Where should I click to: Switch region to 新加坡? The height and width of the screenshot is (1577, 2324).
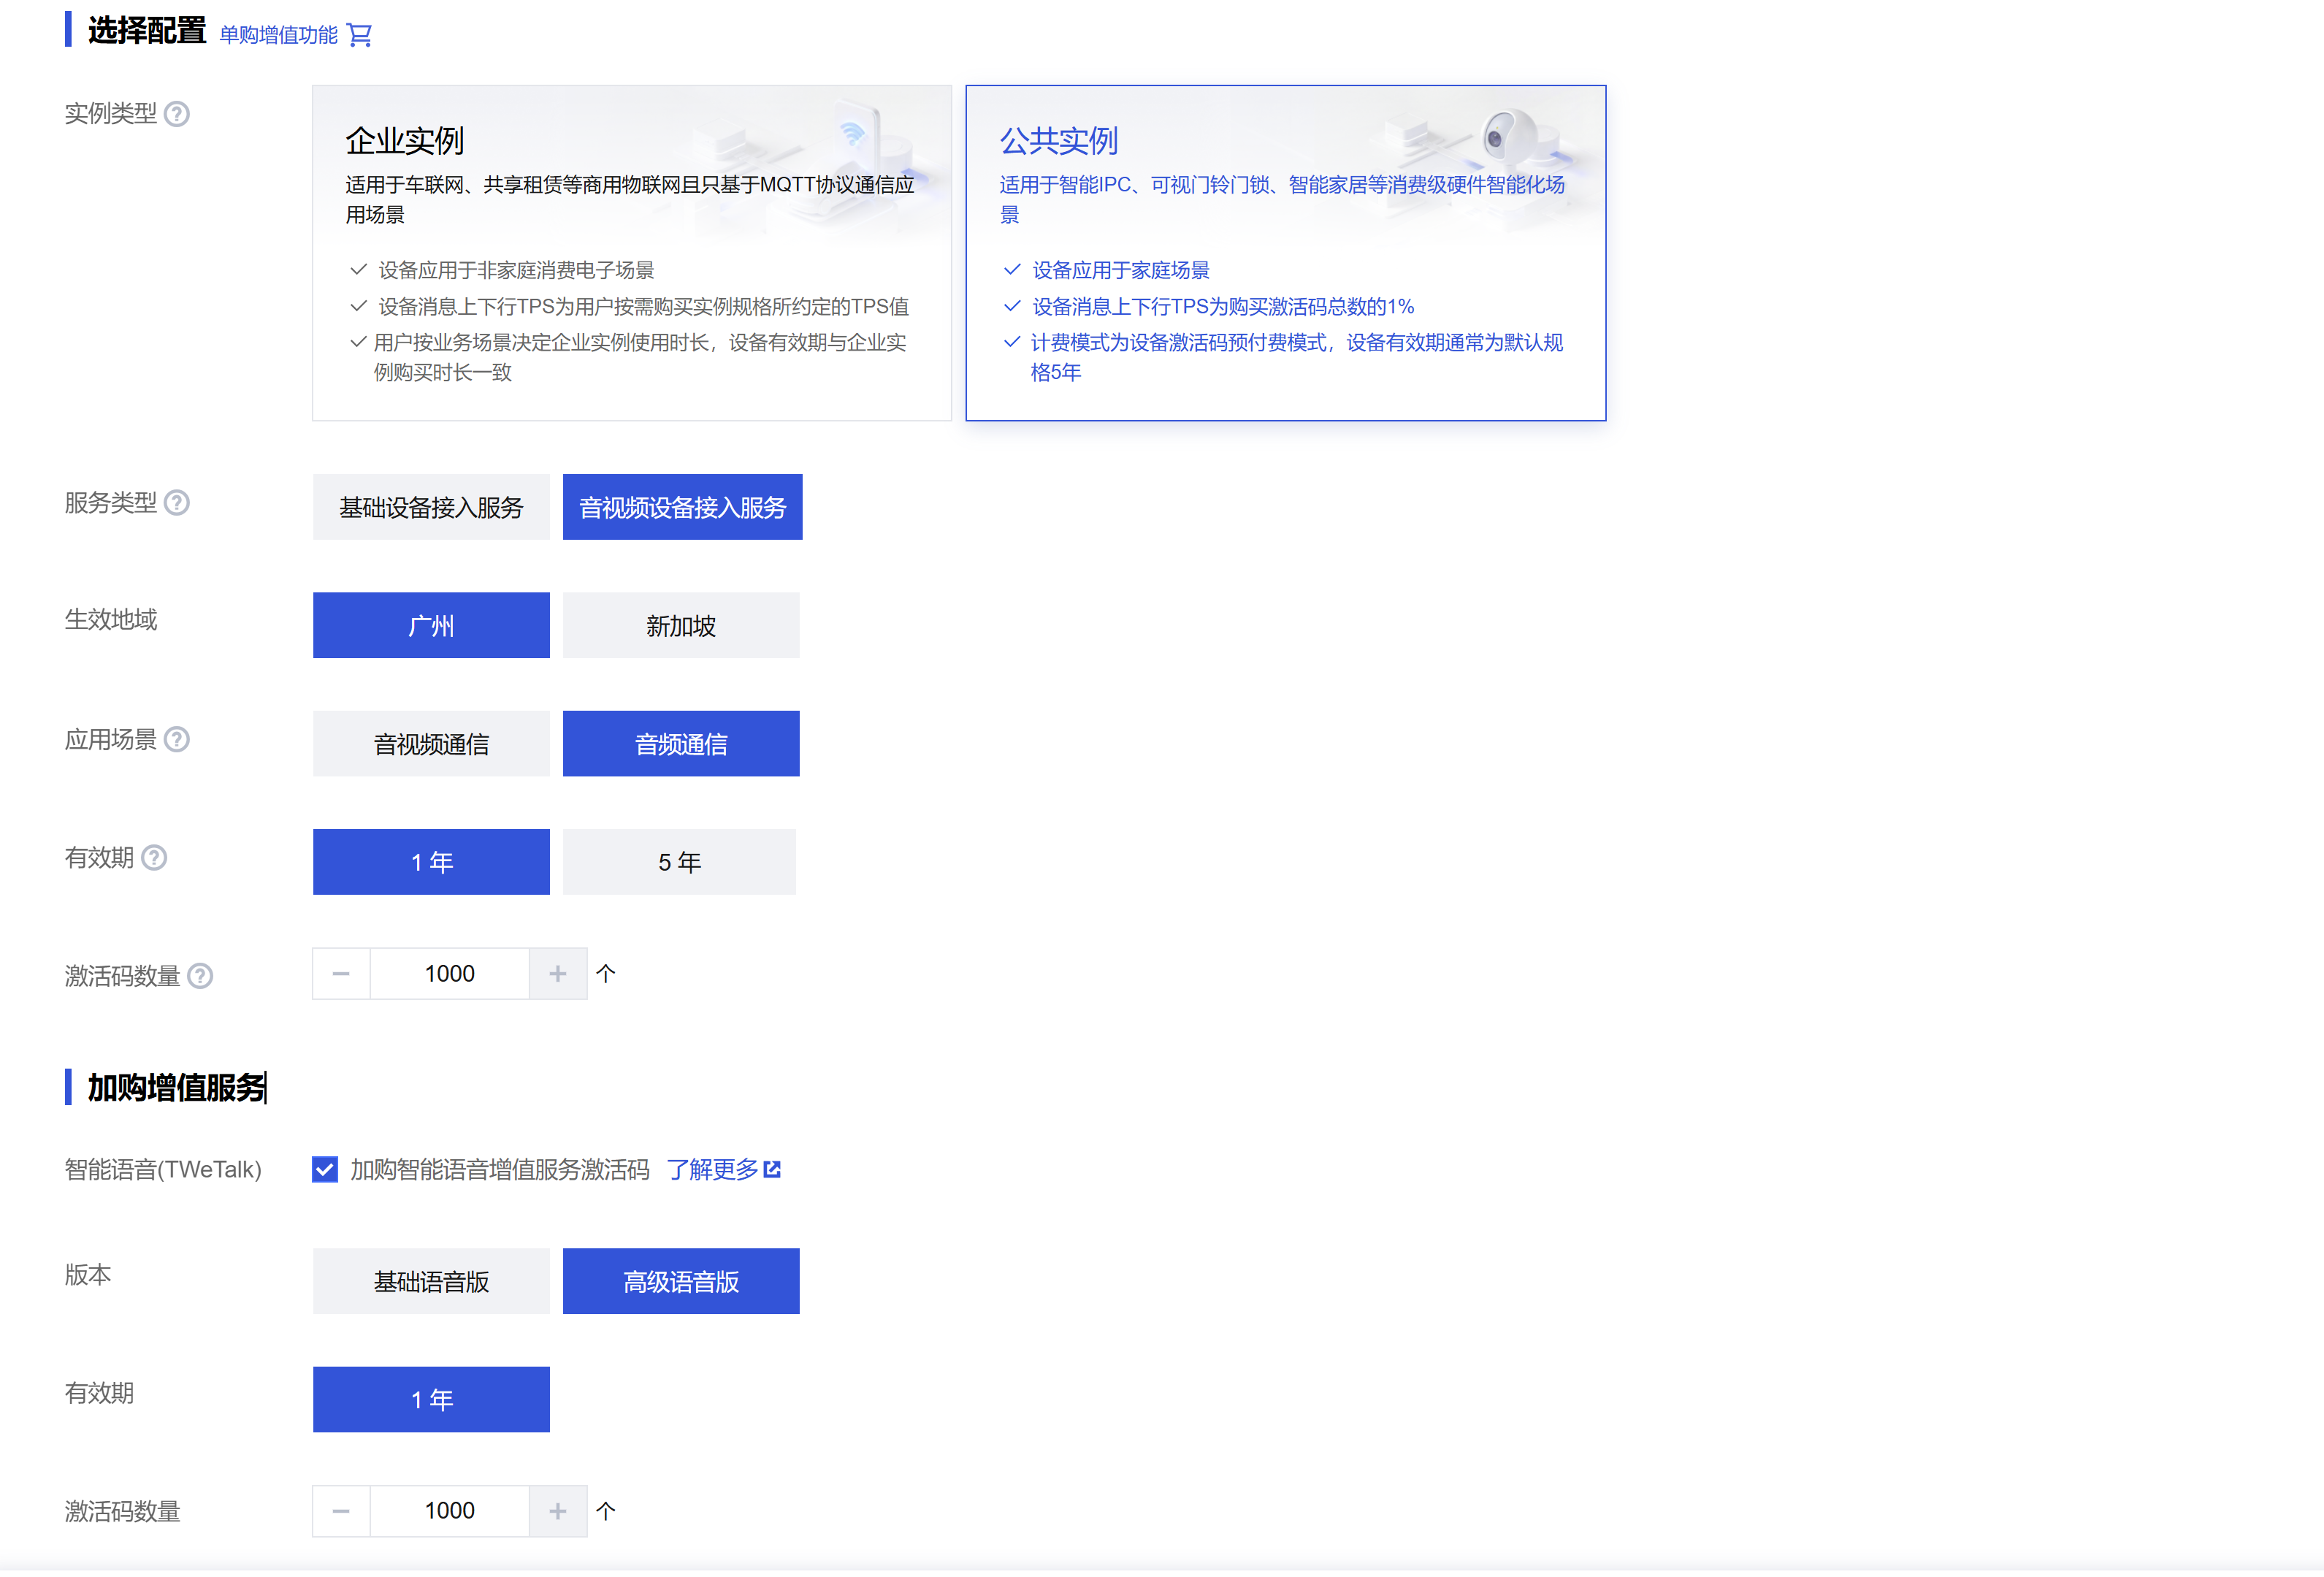click(681, 626)
